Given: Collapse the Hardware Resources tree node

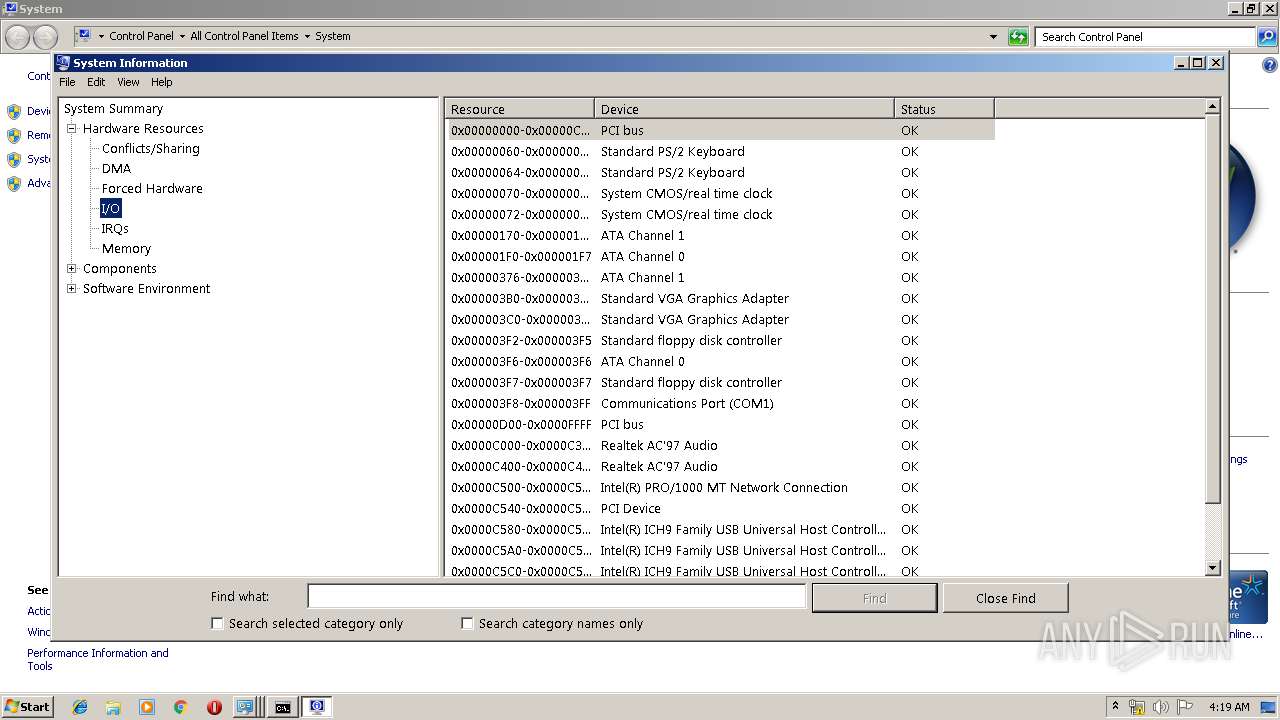Looking at the screenshot, I should (x=72, y=129).
